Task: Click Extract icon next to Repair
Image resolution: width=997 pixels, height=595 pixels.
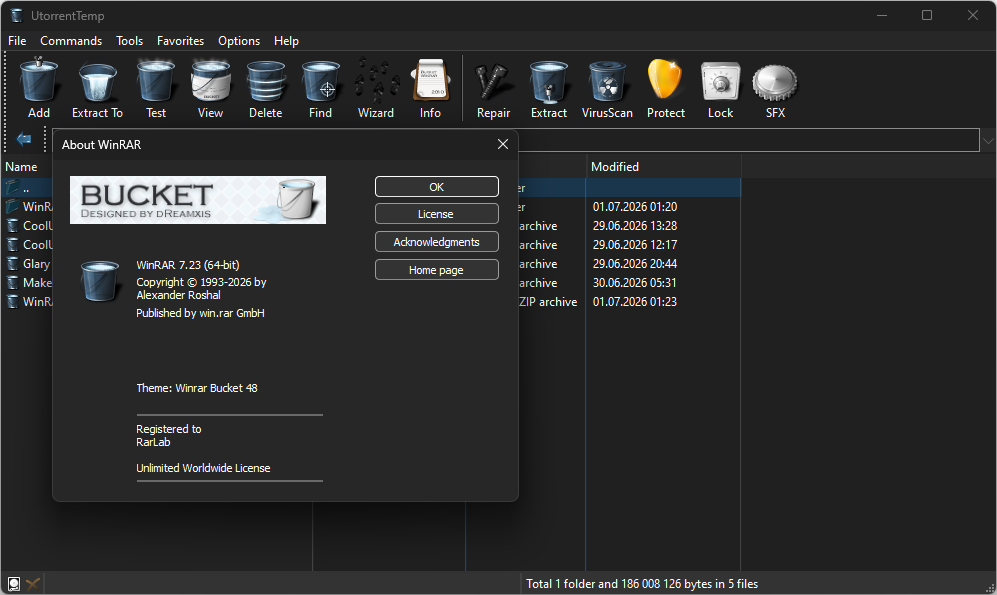Action: tap(549, 81)
